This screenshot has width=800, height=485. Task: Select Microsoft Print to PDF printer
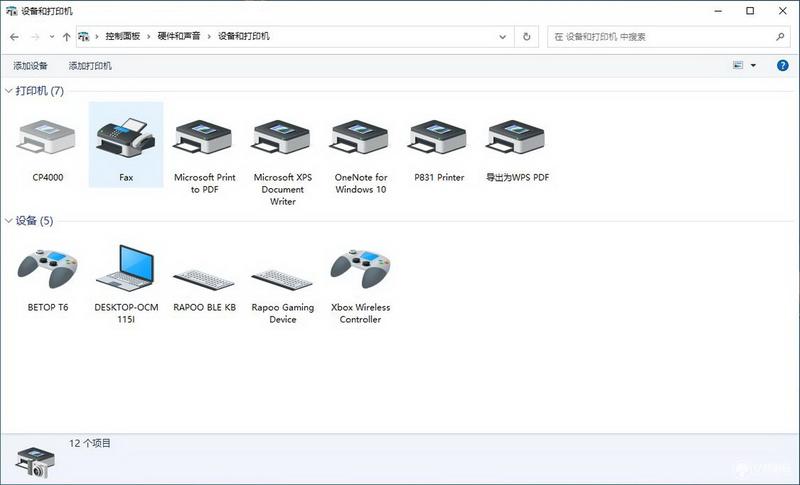pos(204,138)
